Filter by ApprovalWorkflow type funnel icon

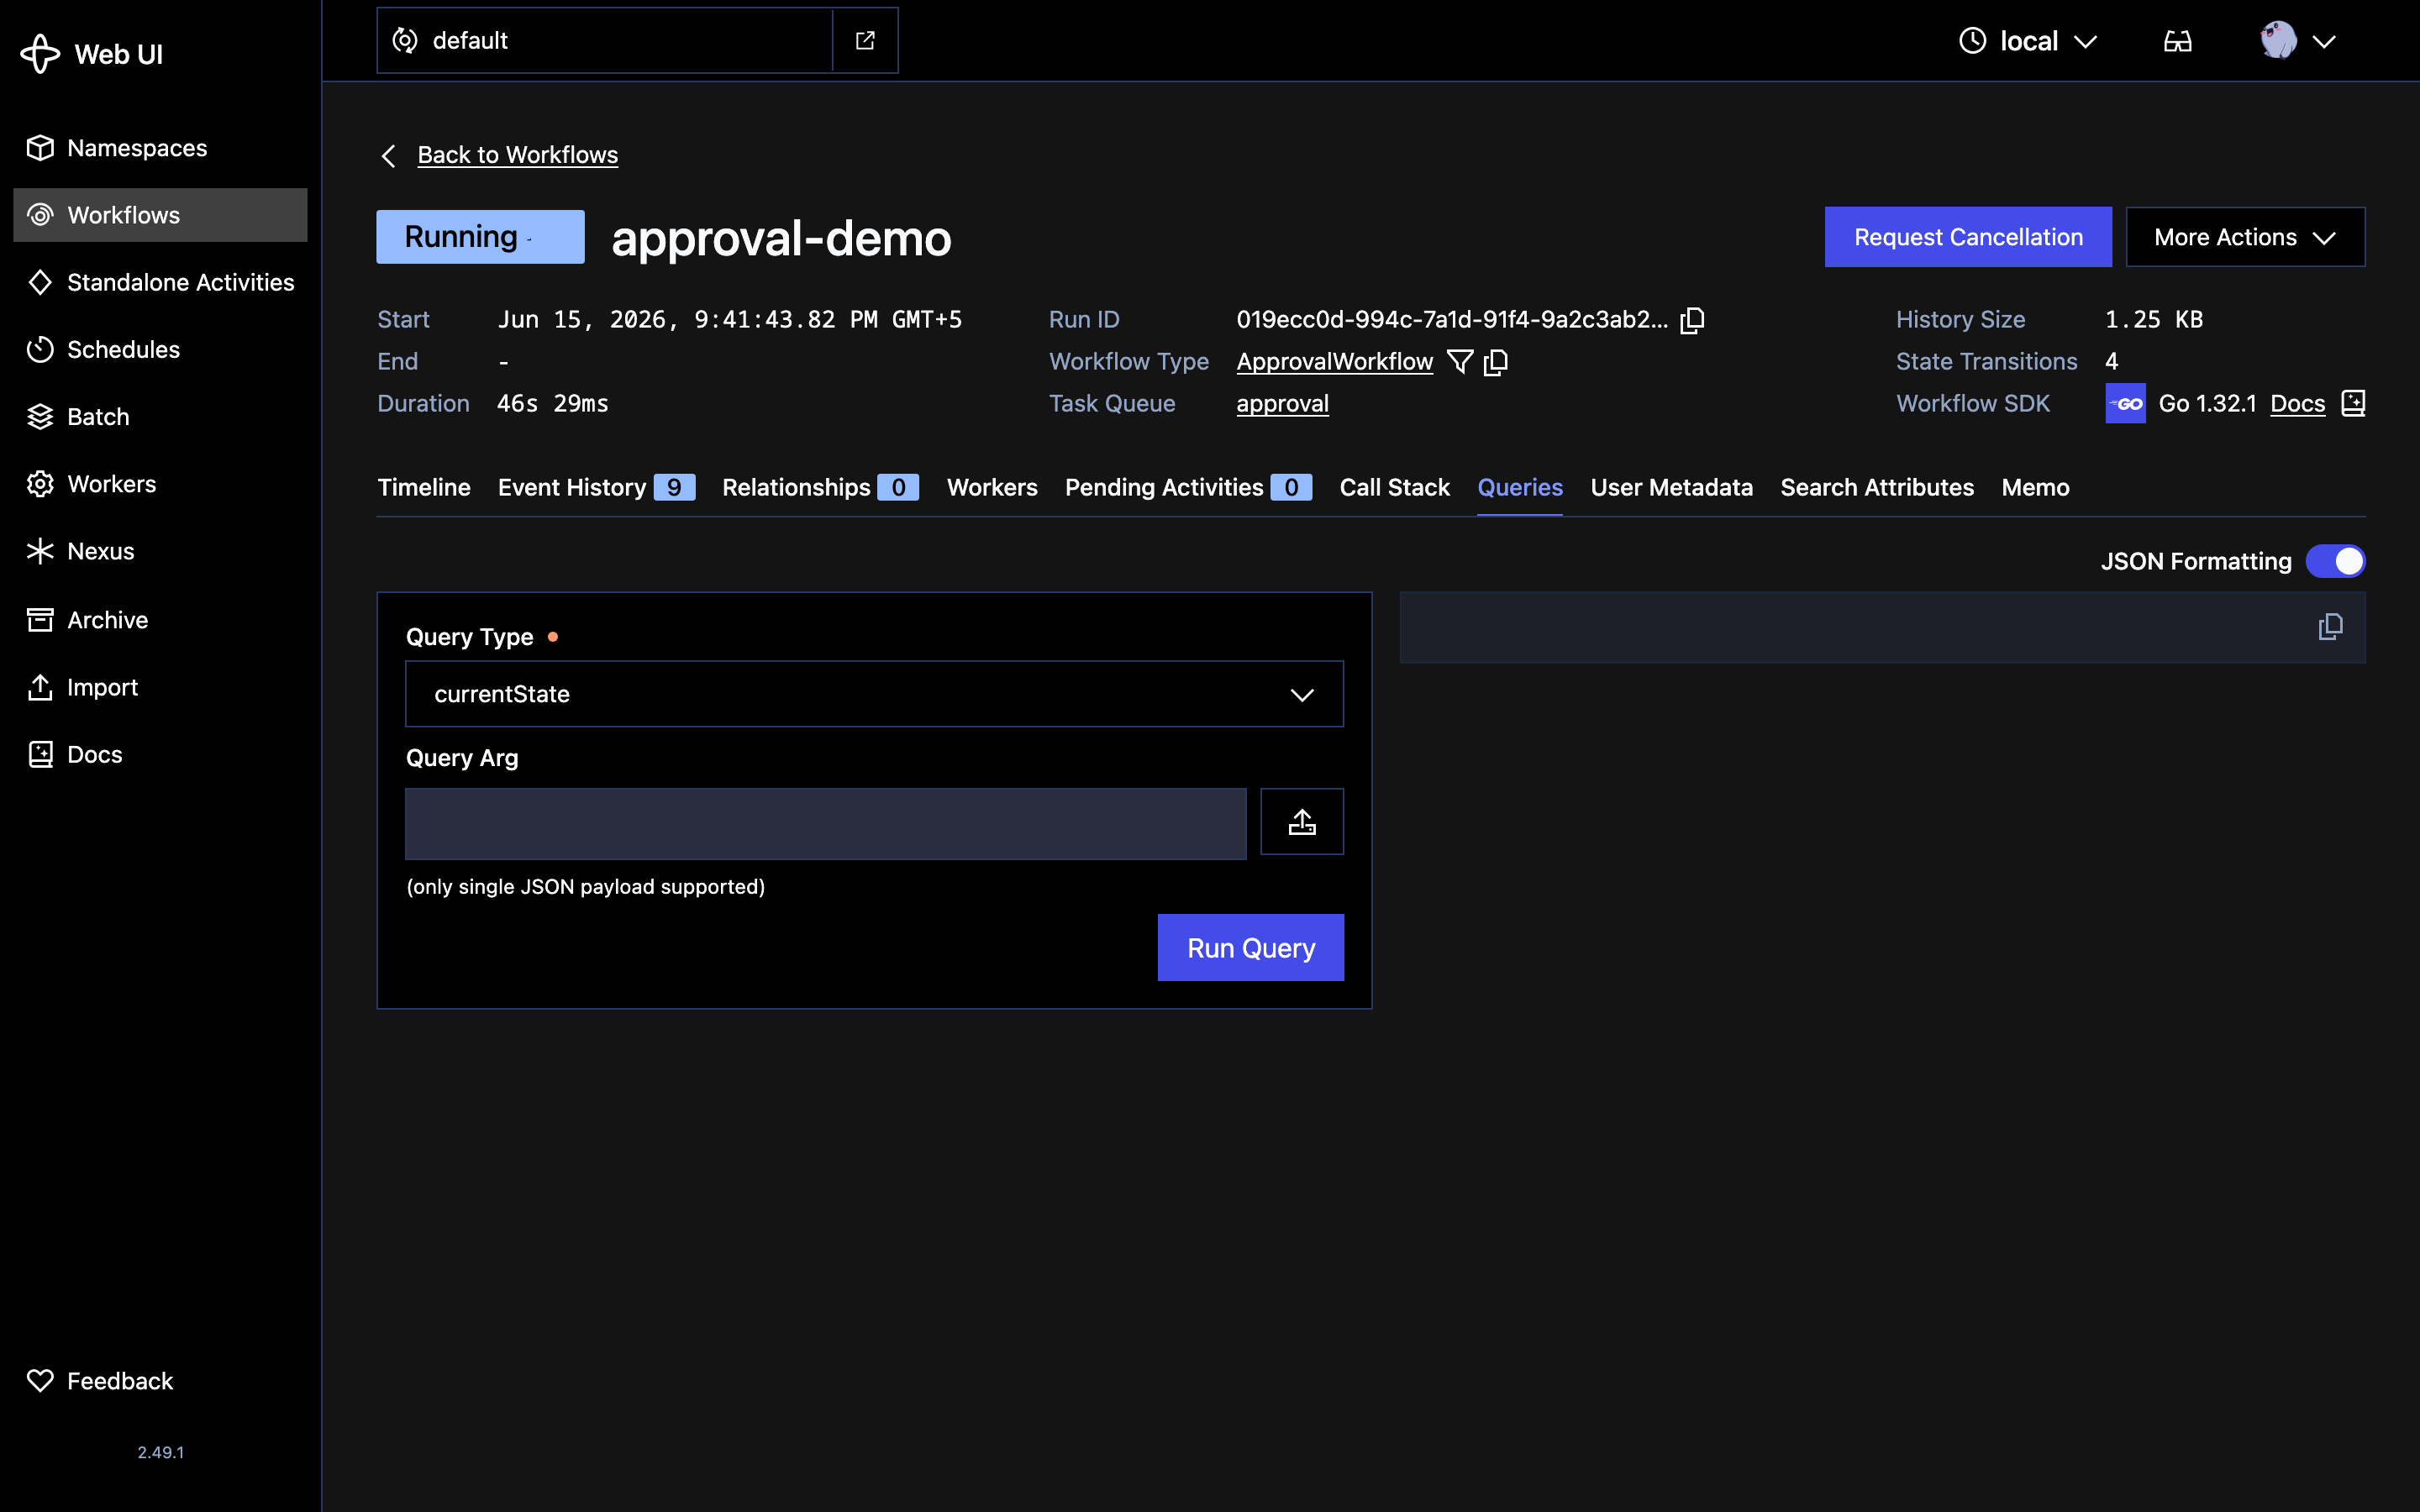(x=1460, y=361)
